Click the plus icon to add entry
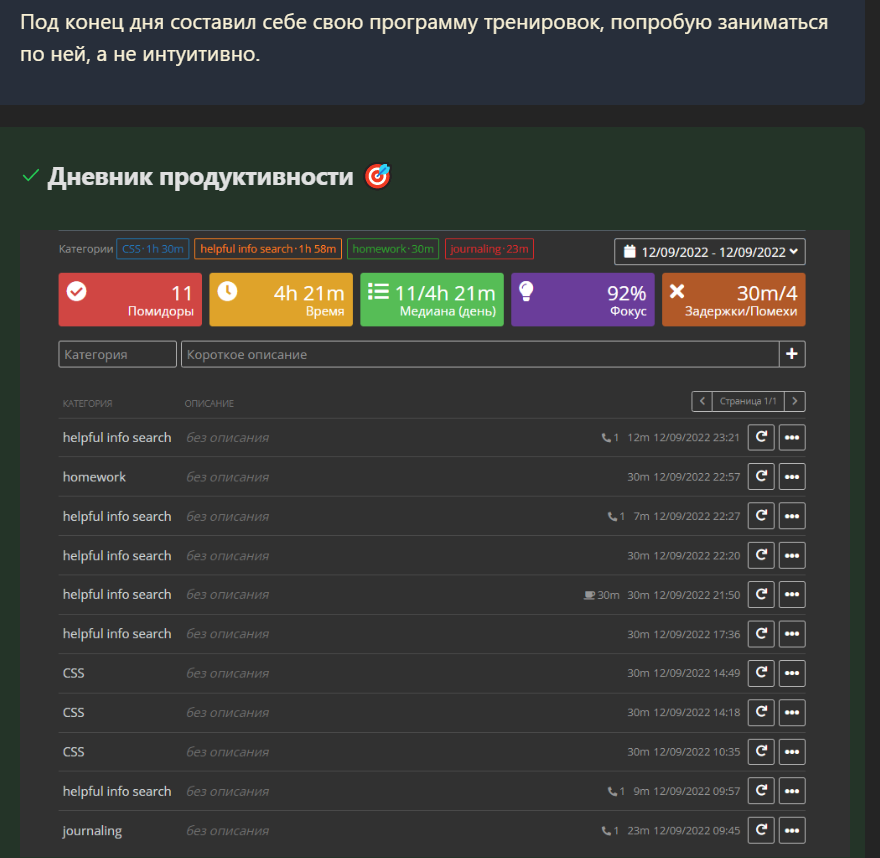 tap(792, 354)
